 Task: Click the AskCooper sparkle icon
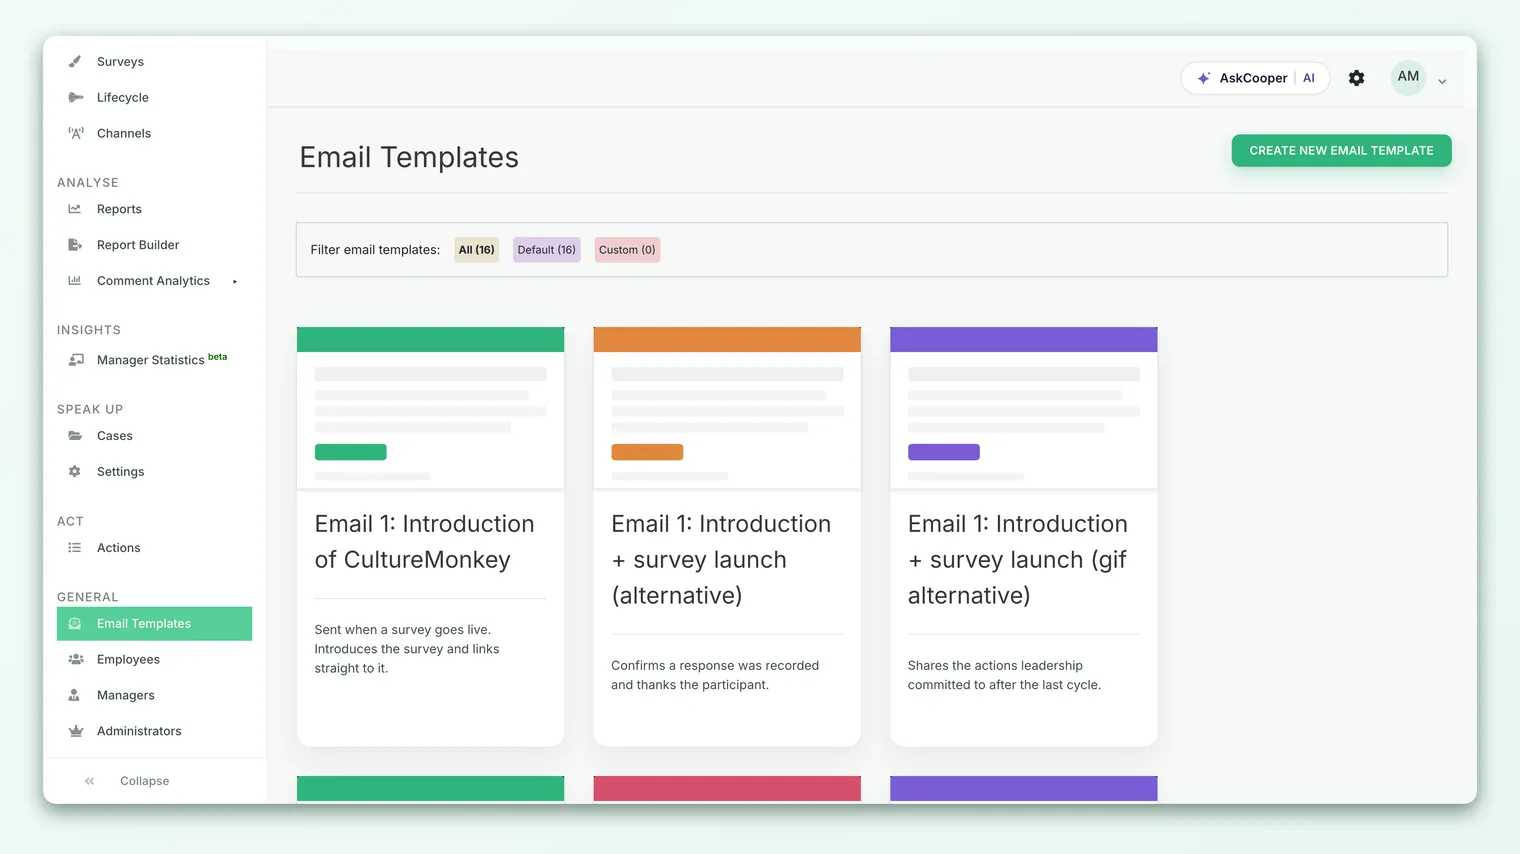1204,78
